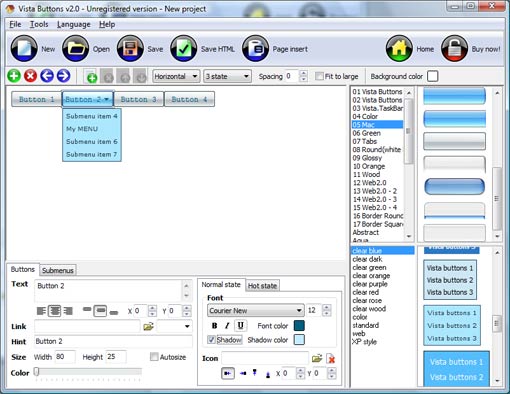
Task: Open the Horizontal orientation dropdown
Action: 176,76
